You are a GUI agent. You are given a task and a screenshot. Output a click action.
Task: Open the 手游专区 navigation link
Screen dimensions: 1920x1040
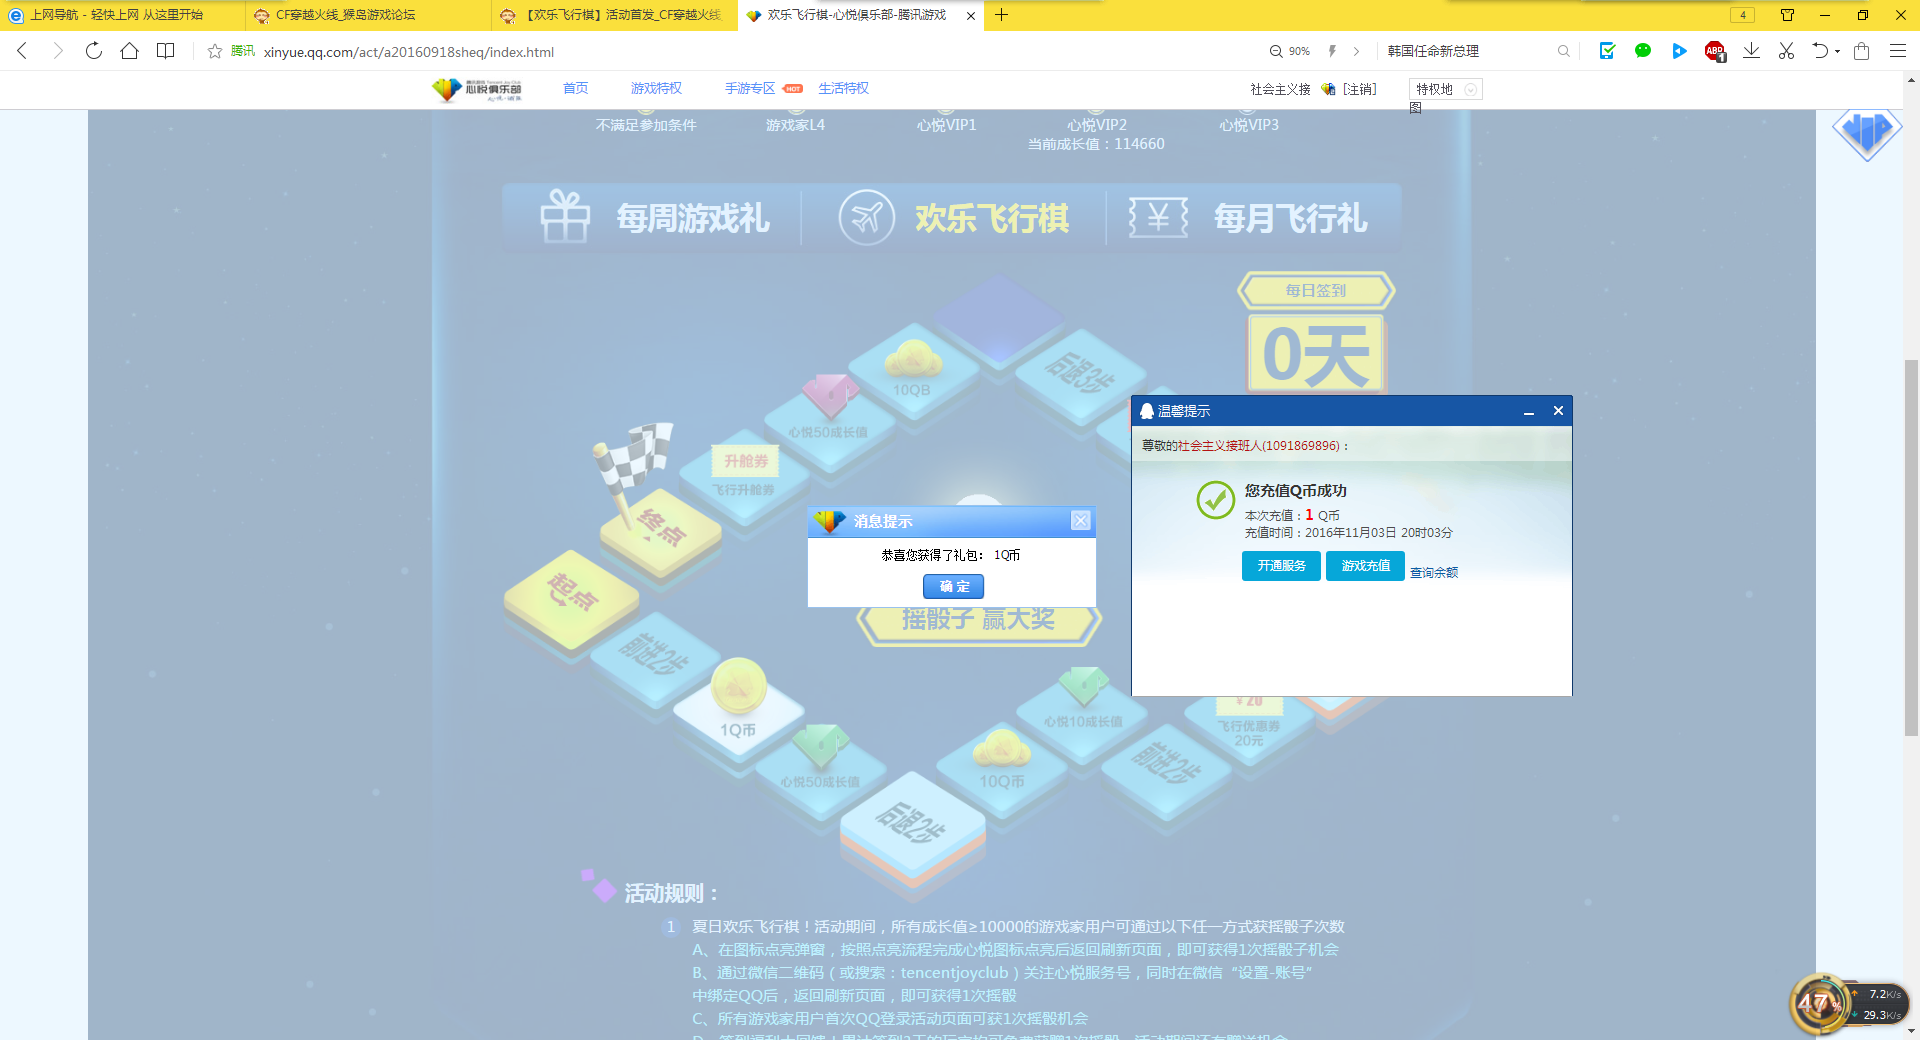[x=750, y=88]
